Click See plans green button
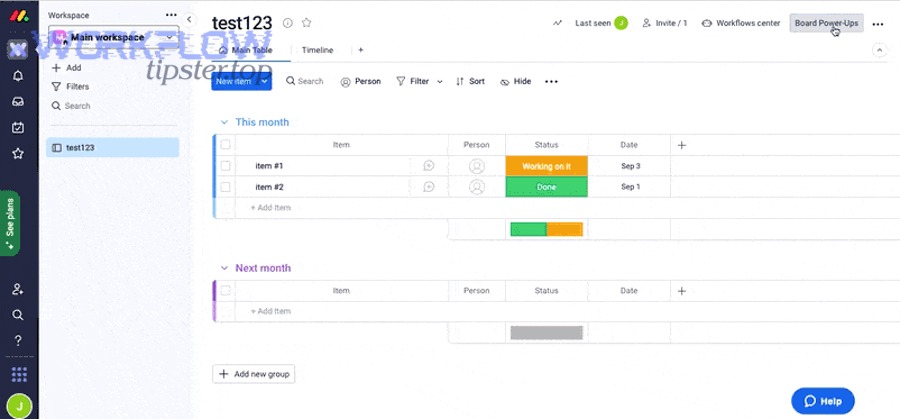The width and height of the screenshot is (900, 419). pyautogui.click(x=10, y=223)
